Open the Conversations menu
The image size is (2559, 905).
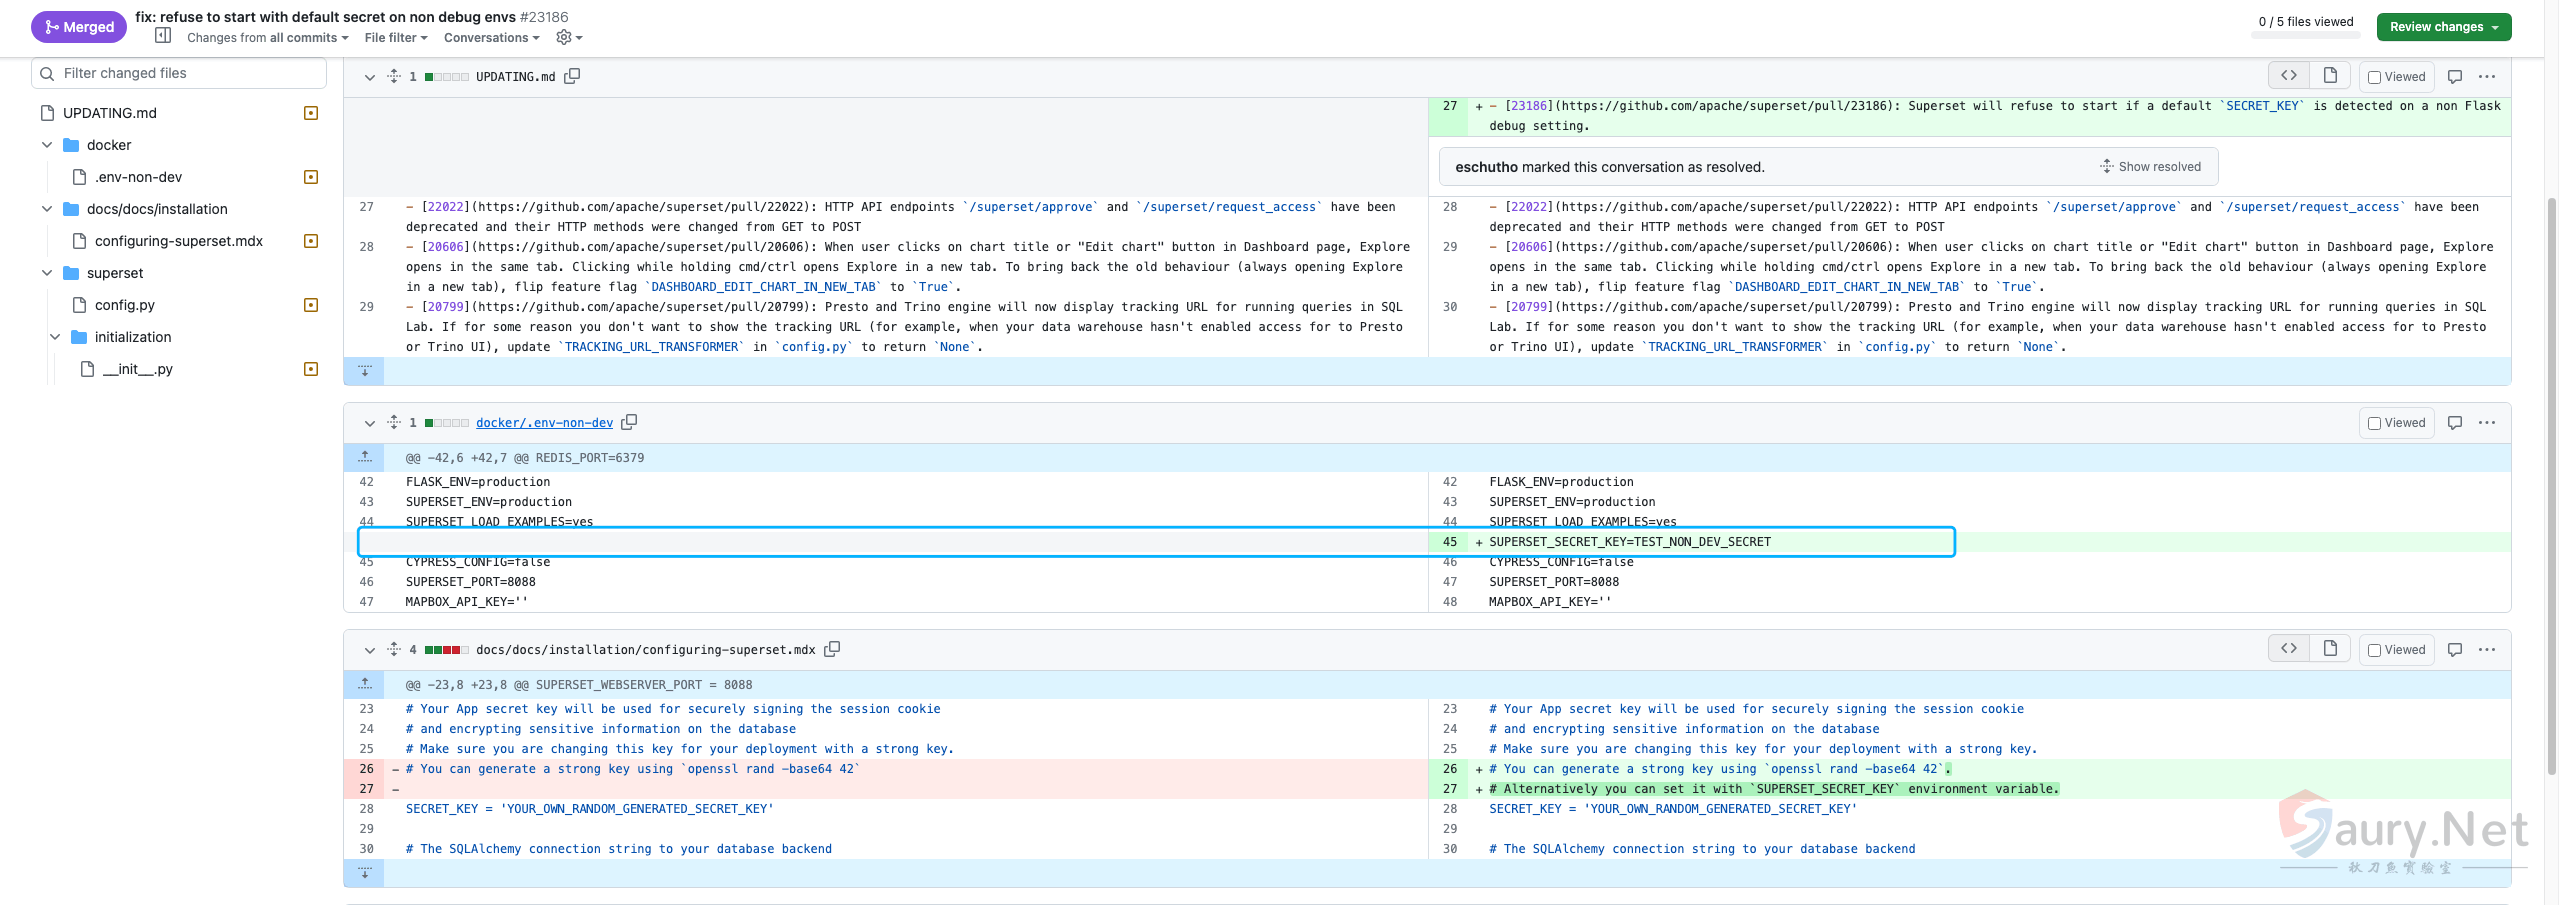491,38
